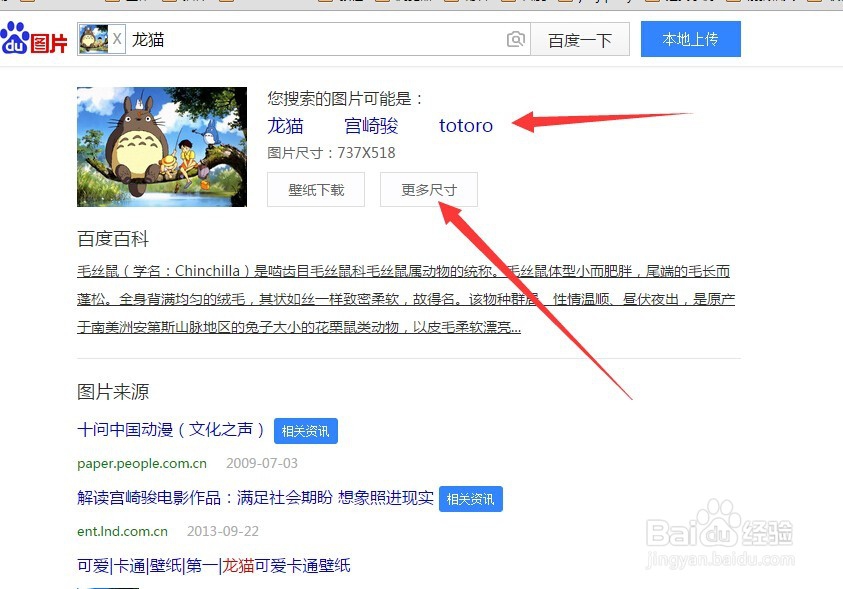Viewport: 843px width, 589px height.
Task: Open the 宫崎骏 suggestion link
Action: click(372, 126)
